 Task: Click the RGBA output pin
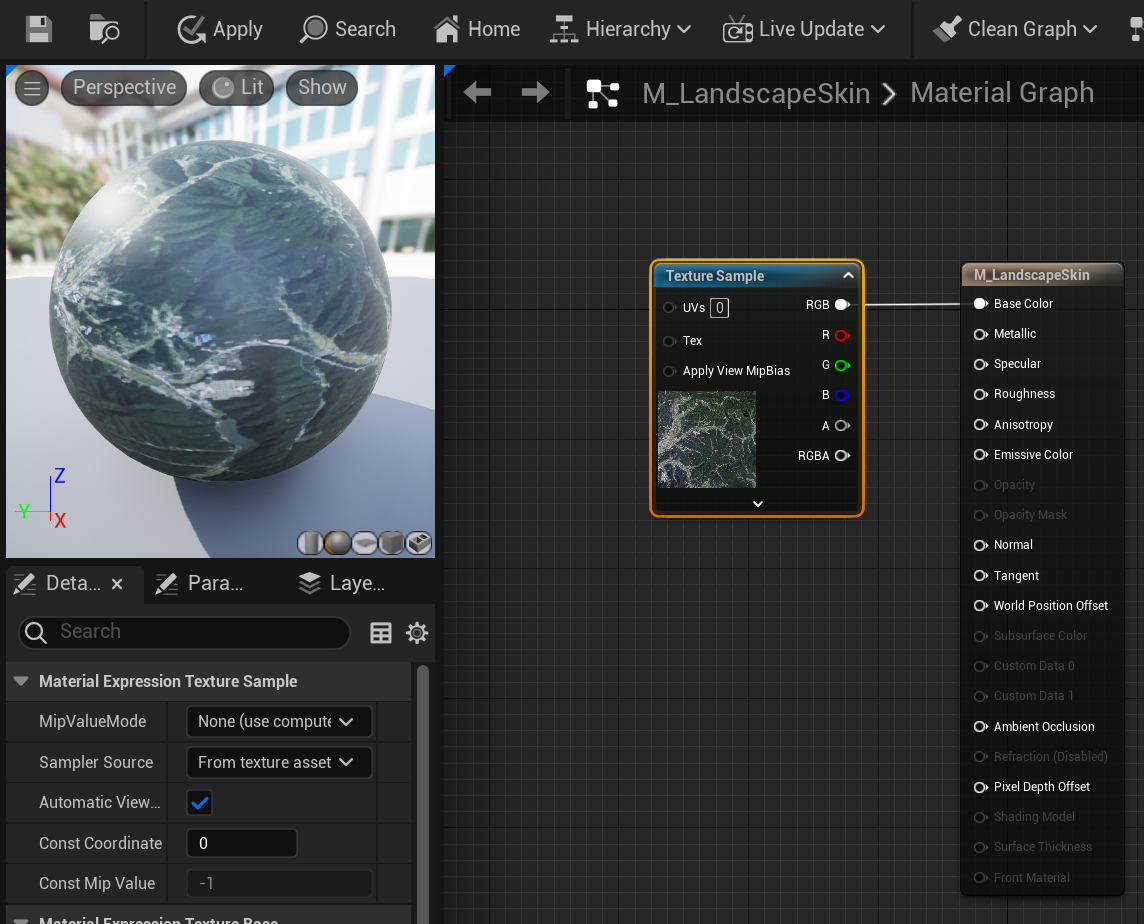click(x=842, y=455)
